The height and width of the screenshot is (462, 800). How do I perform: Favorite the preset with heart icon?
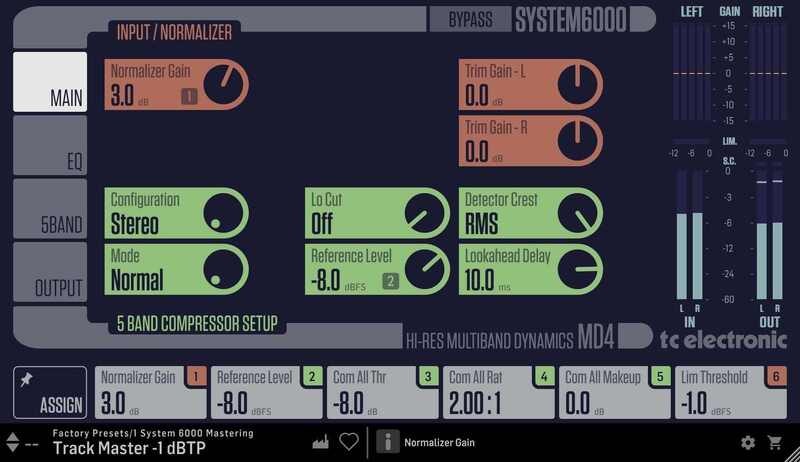click(x=348, y=441)
